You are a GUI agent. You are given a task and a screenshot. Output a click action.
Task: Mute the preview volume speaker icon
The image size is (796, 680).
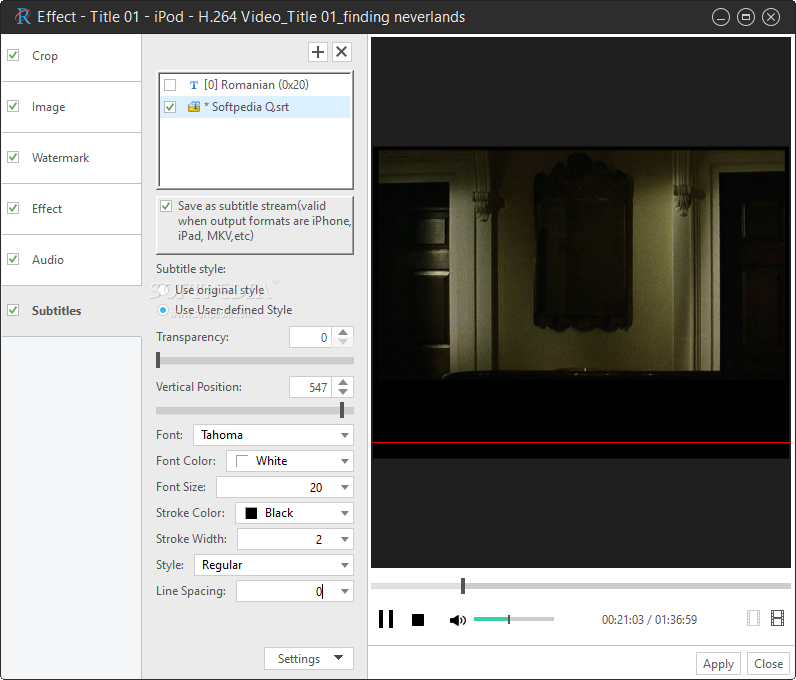(x=457, y=620)
